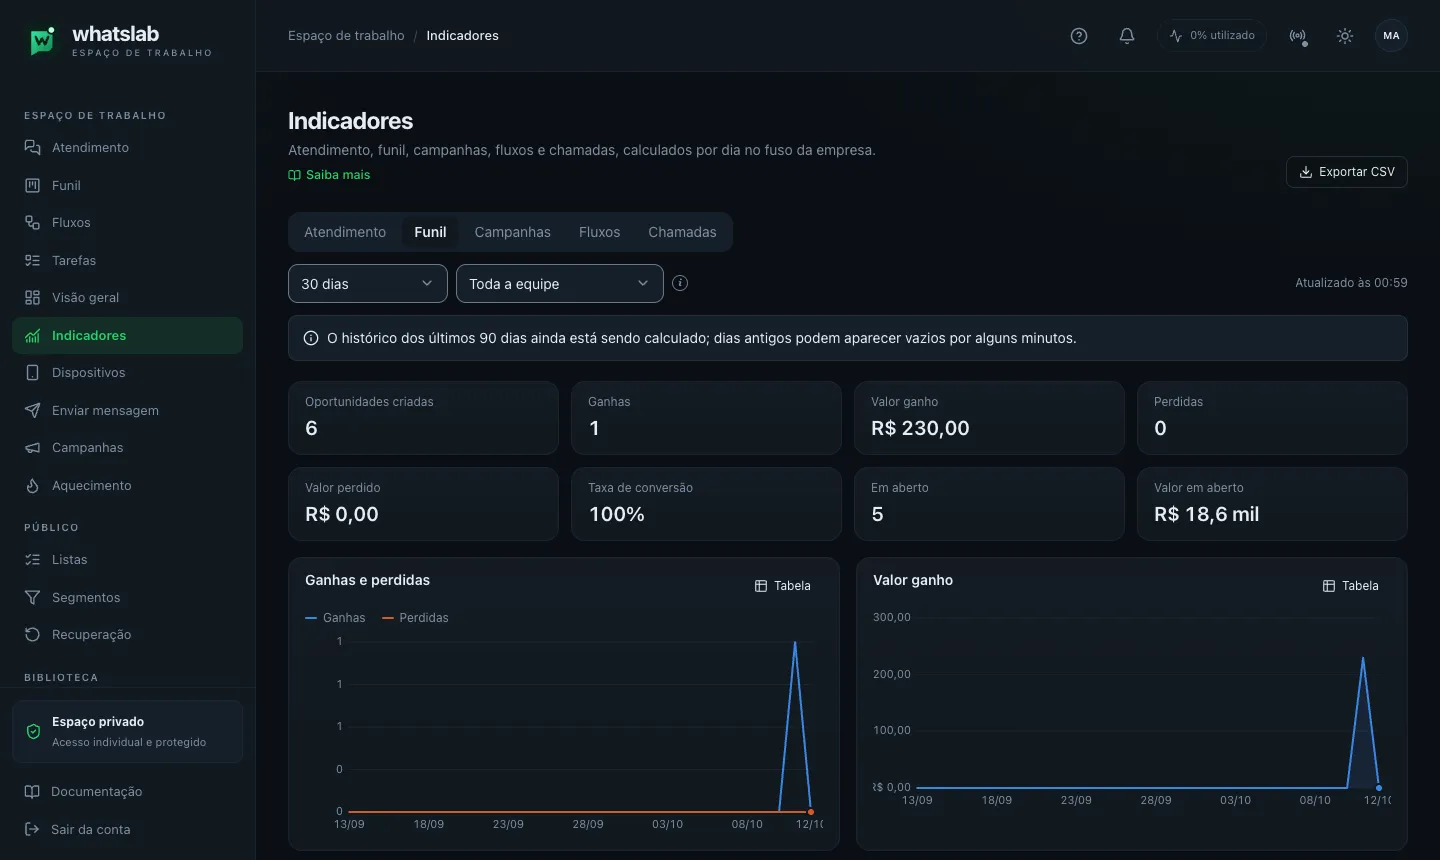The width and height of the screenshot is (1440, 860).
Task: Open Enviar mensagem in the sidebar
Action: pos(127,410)
